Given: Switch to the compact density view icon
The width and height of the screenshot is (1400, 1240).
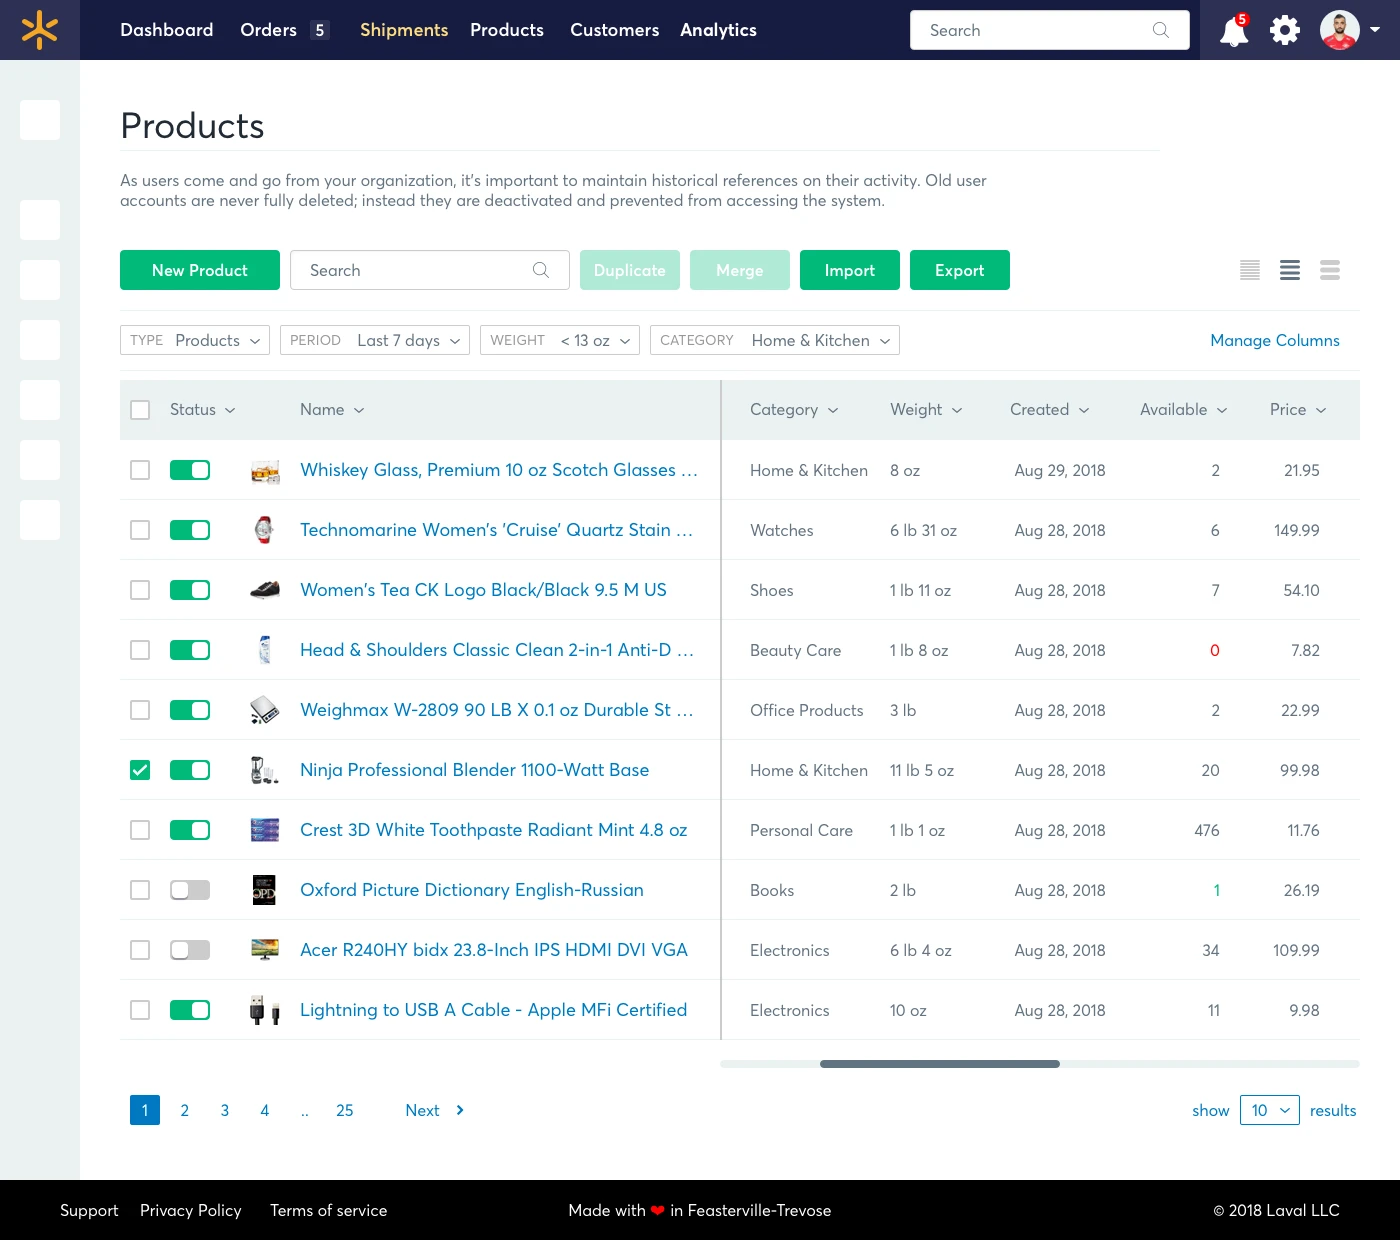Looking at the screenshot, I should pyautogui.click(x=1250, y=270).
